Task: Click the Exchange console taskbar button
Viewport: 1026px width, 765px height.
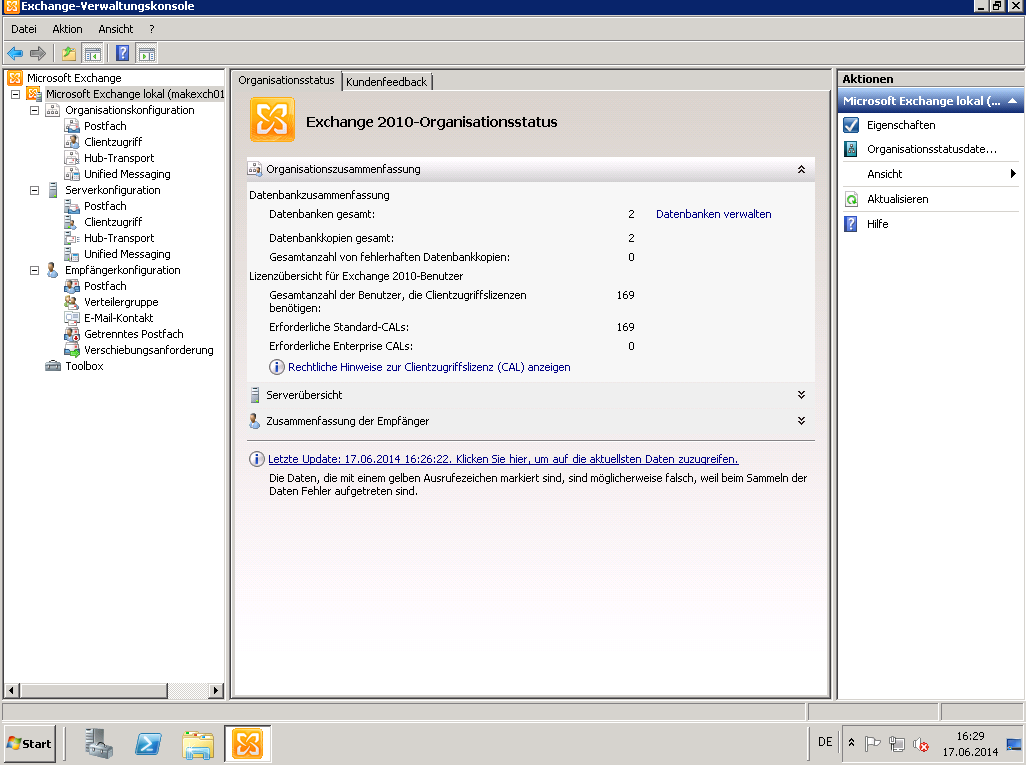Action: (x=247, y=744)
